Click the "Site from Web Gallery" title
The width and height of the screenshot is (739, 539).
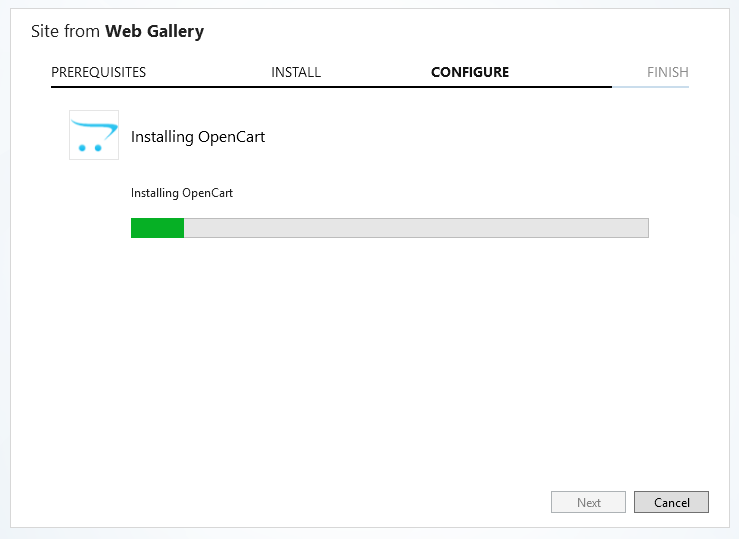[x=117, y=31]
